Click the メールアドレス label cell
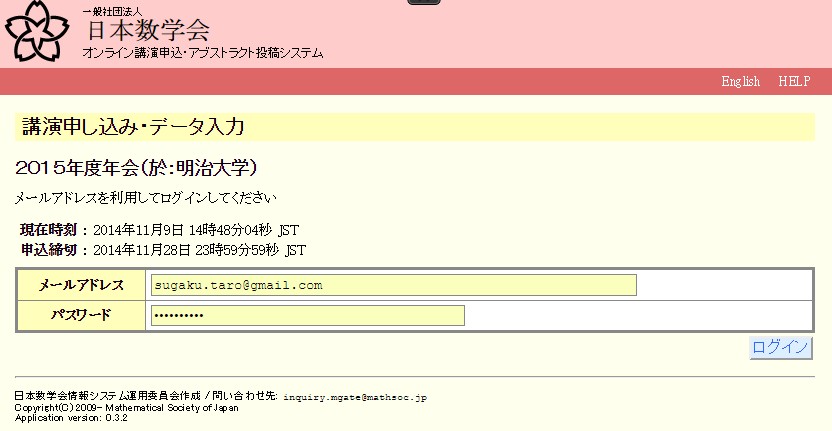Viewport: 832px width, 431px height. pyautogui.click(x=81, y=285)
